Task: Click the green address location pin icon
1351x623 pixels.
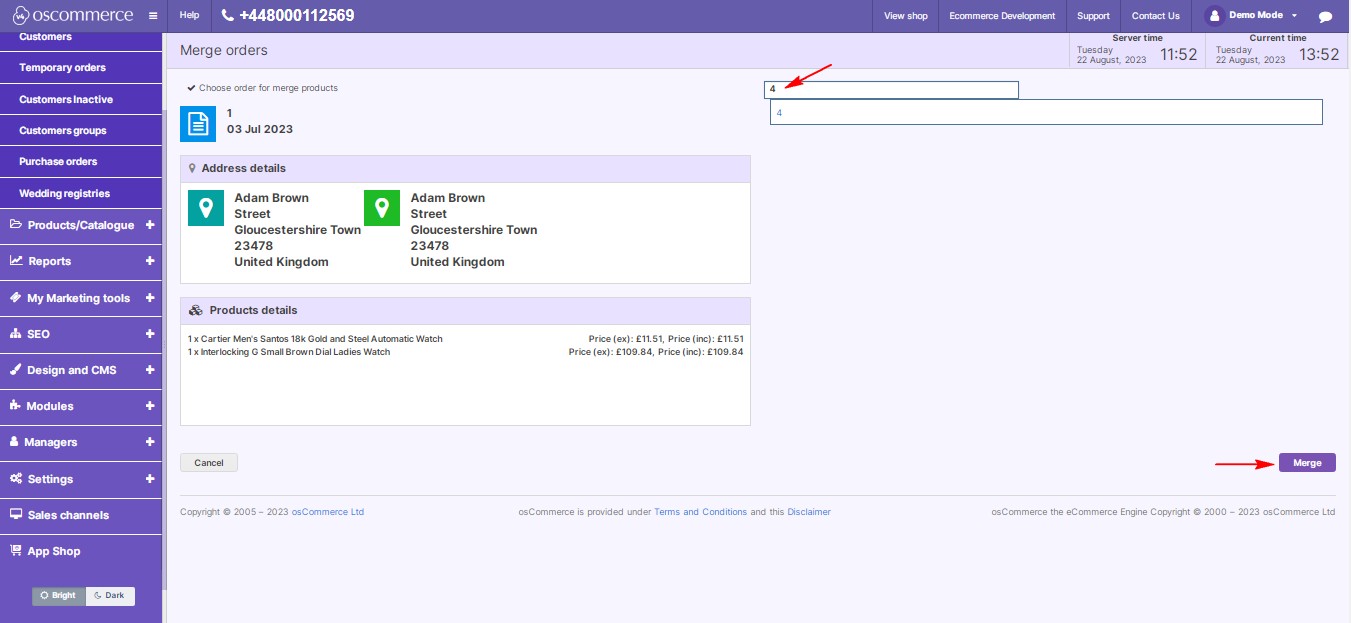Action: coord(382,208)
